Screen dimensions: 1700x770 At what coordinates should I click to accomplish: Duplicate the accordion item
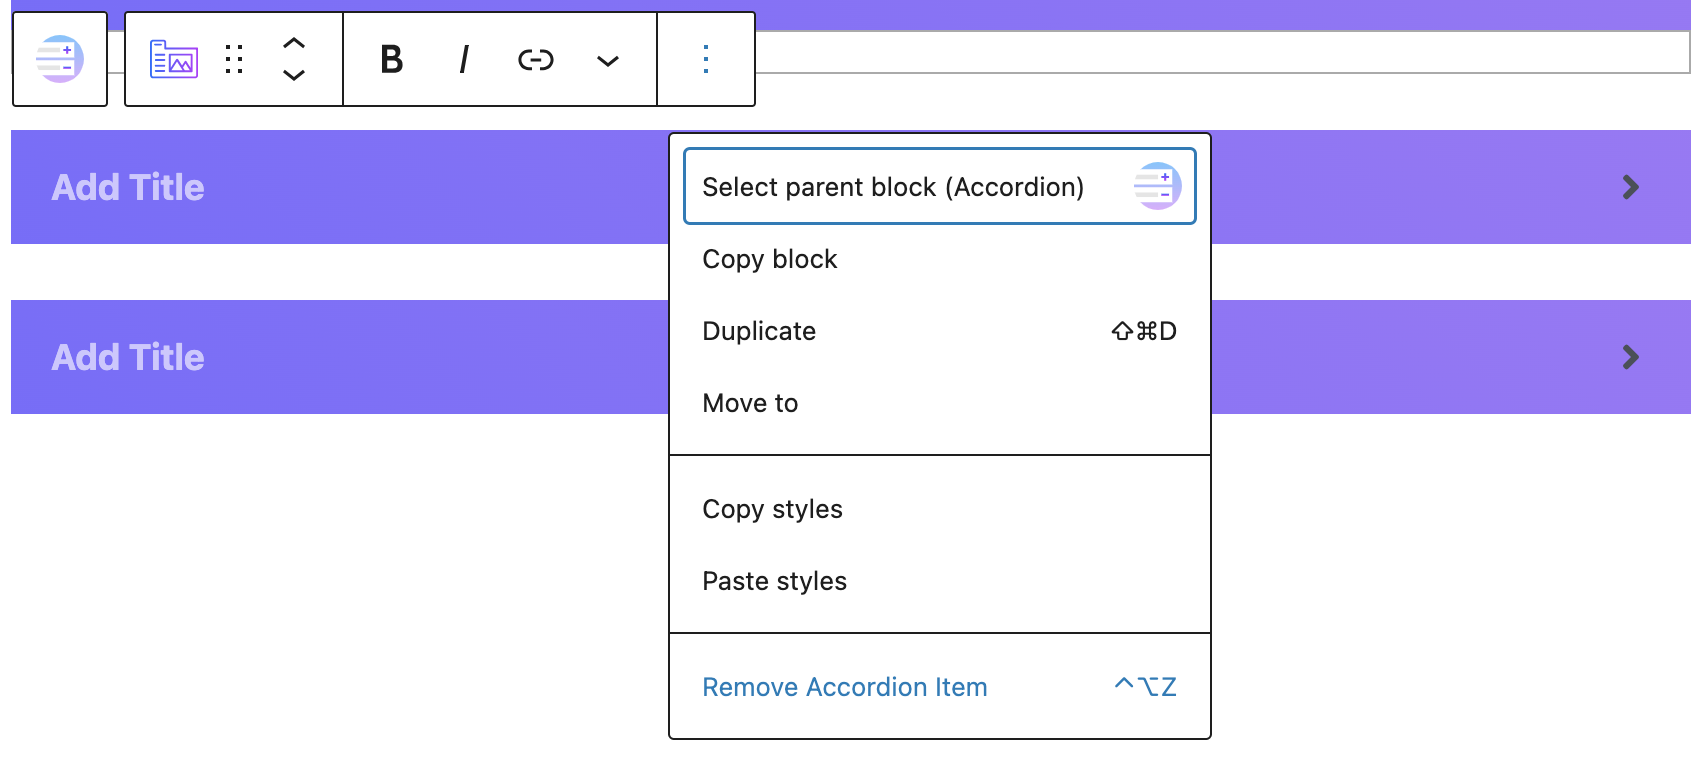coord(940,331)
